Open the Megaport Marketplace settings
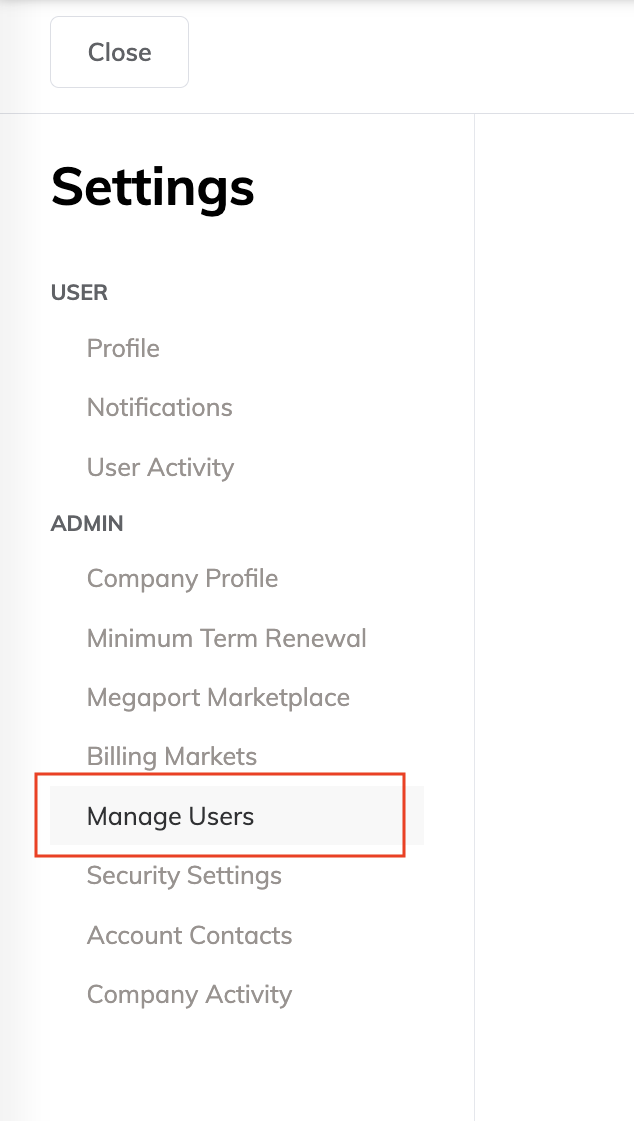Image resolution: width=634 pixels, height=1121 pixels. [218, 697]
